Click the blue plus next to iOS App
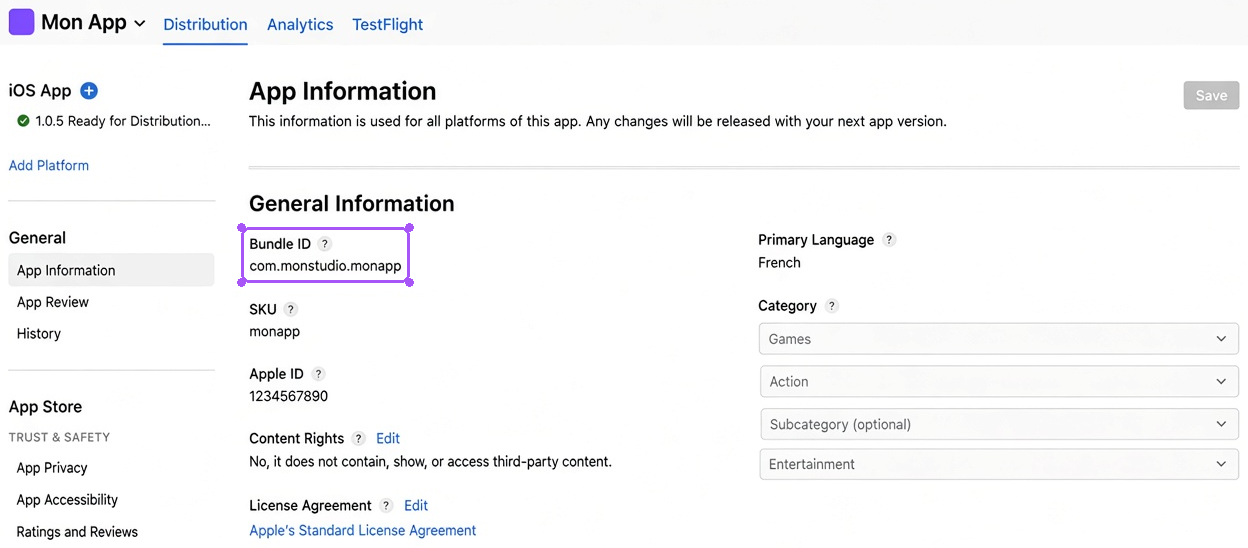 [x=89, y=91]
